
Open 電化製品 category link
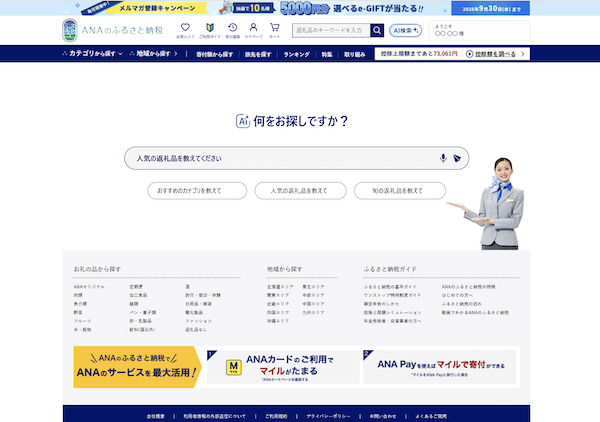point(194,313)
